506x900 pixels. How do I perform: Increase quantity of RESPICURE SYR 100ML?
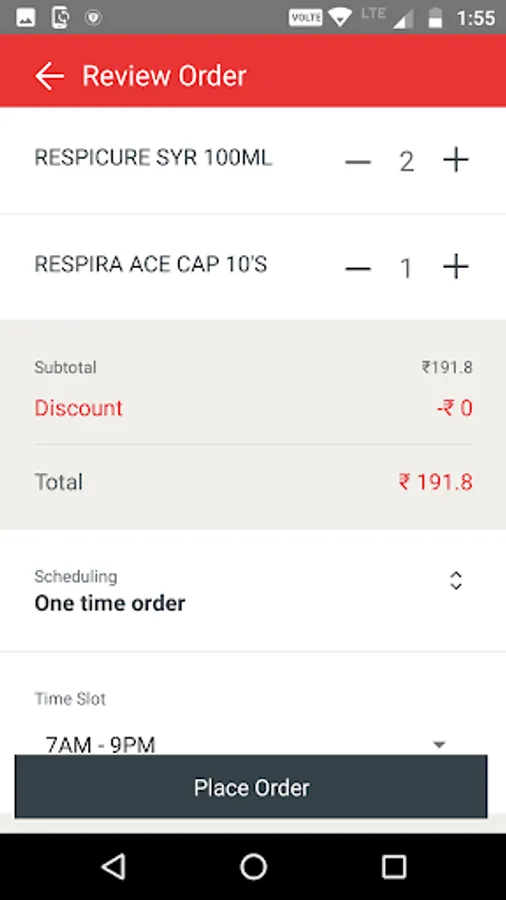(x=456, y=160)
